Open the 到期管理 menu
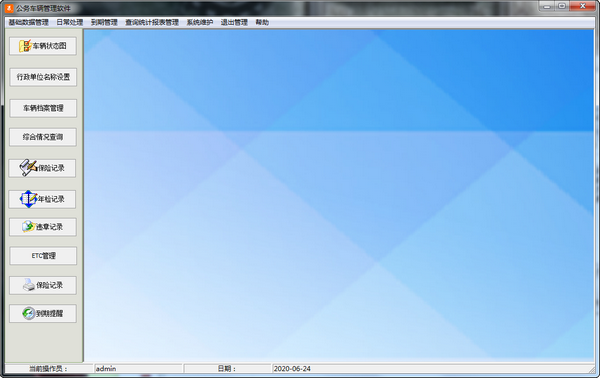Screen dimensions: 600x378 tap(104, 22)
